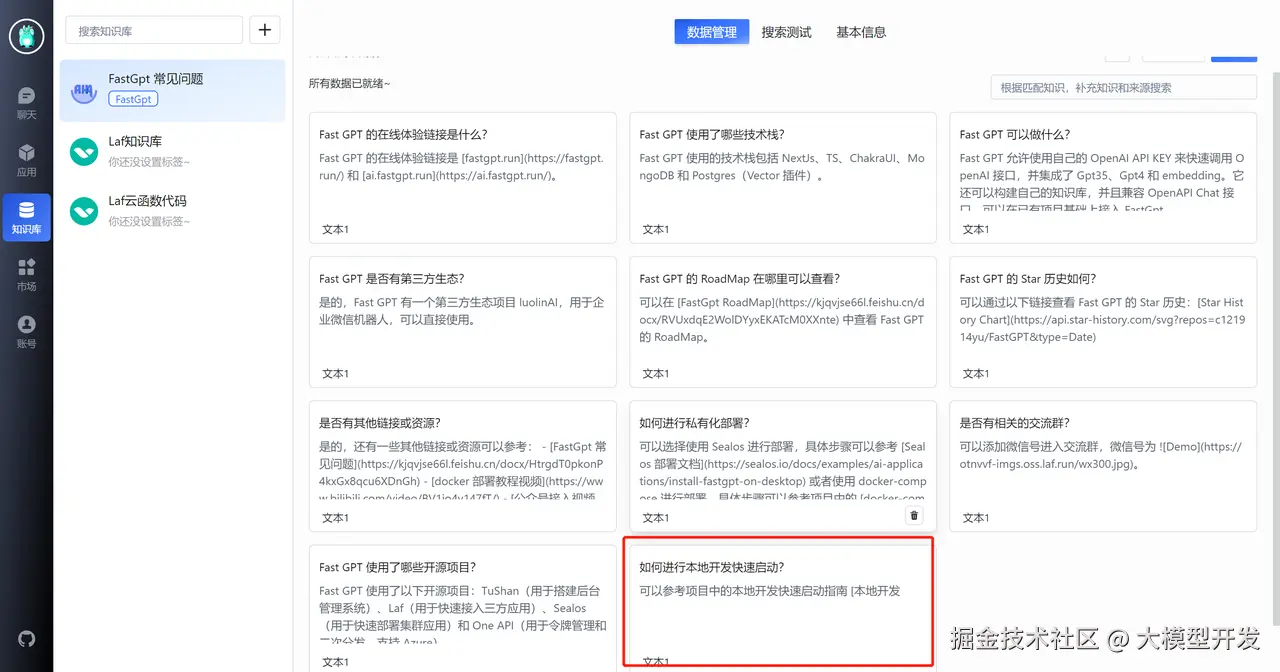Click the 根据匹配知识 search box
Screen dimensions: 1280x672
point(1123,87)
